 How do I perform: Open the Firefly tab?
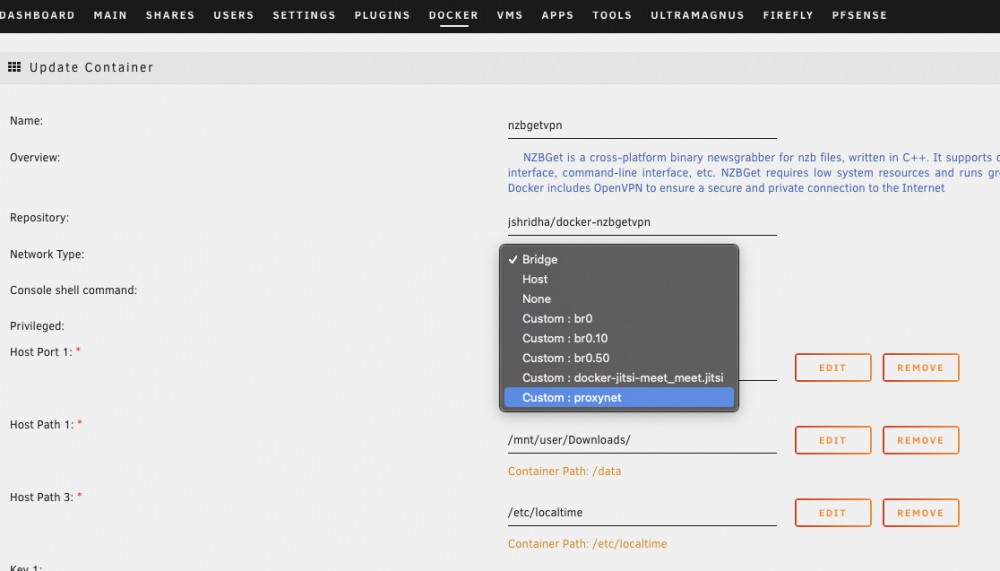click(x=788, y=15)
